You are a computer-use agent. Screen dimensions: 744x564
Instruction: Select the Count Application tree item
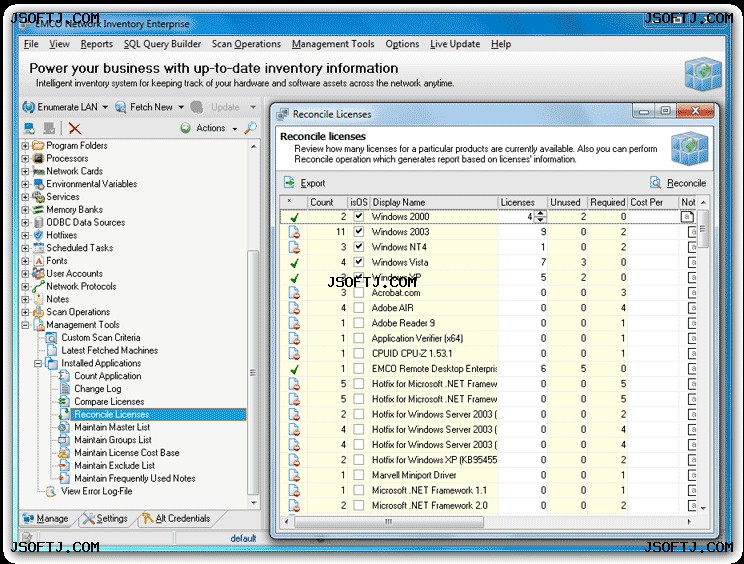click(x=108, y=376)
